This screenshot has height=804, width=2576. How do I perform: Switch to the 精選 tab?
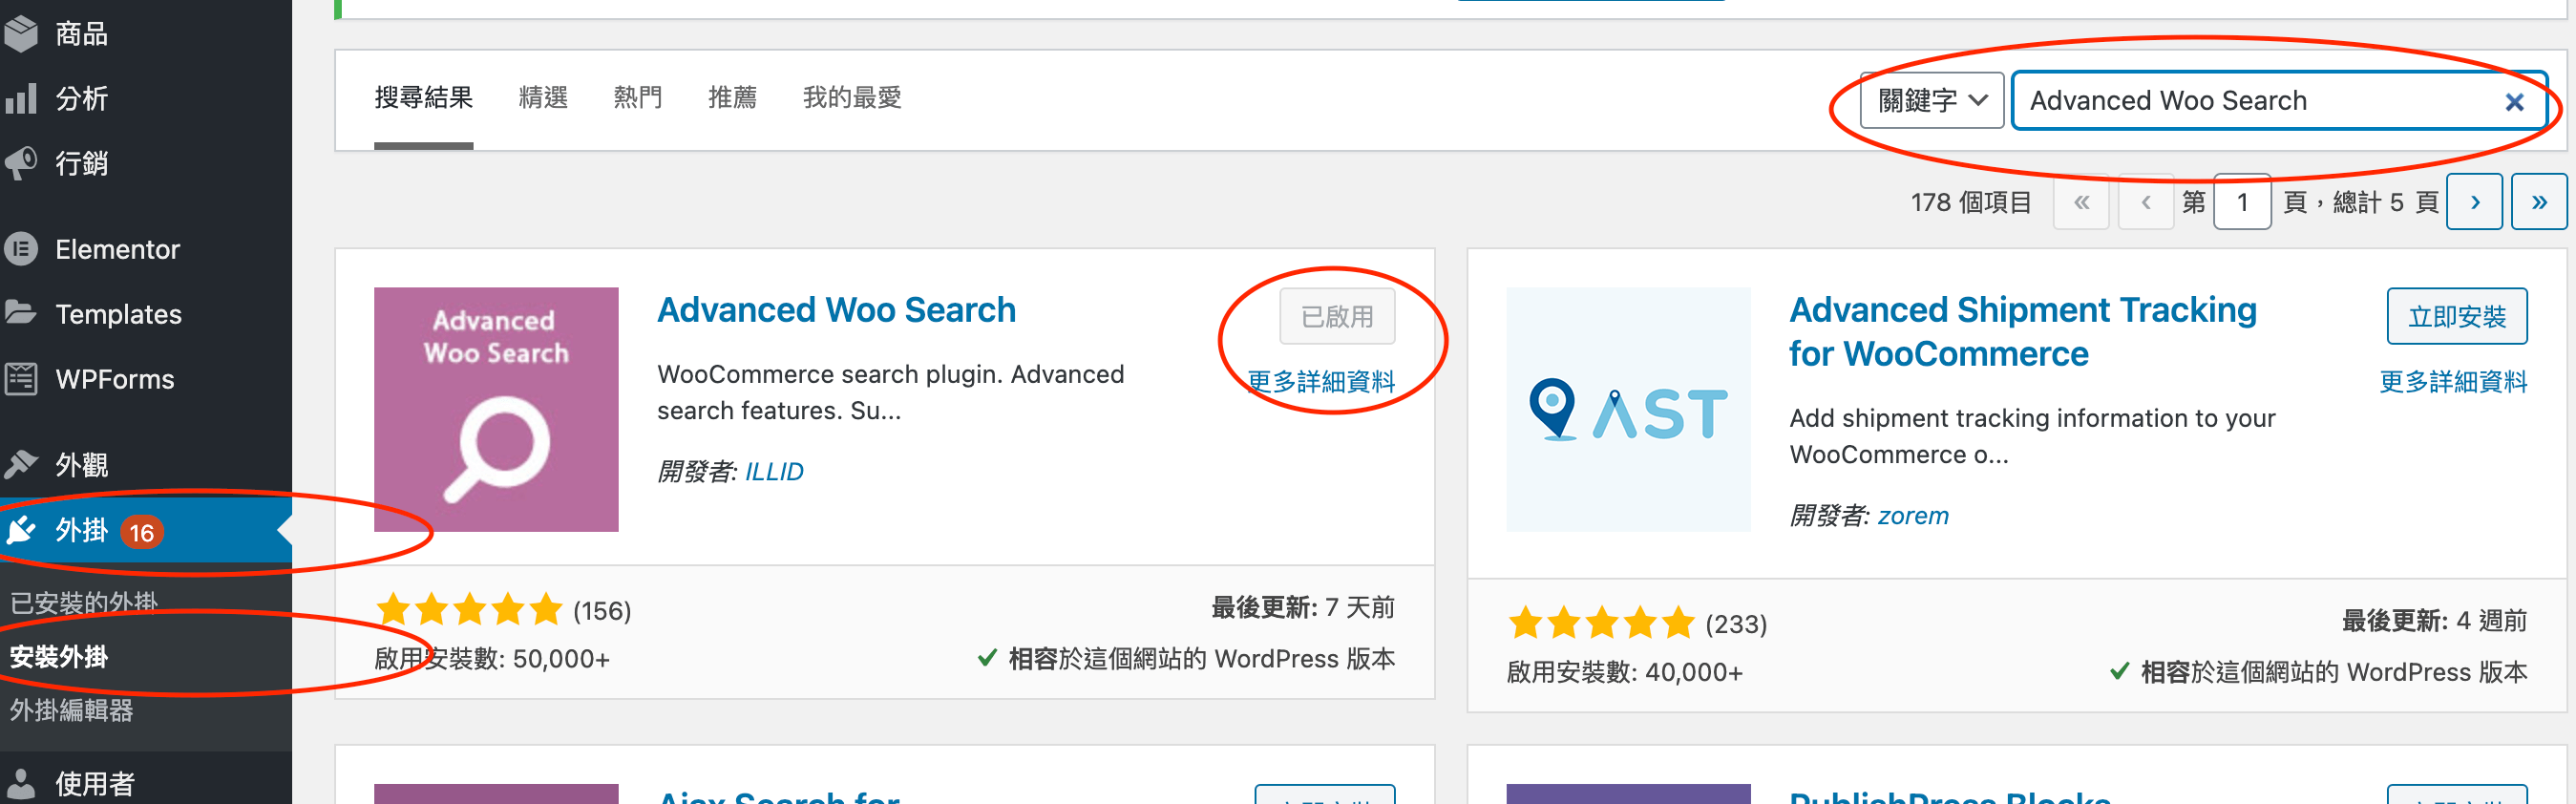(543, 97)
